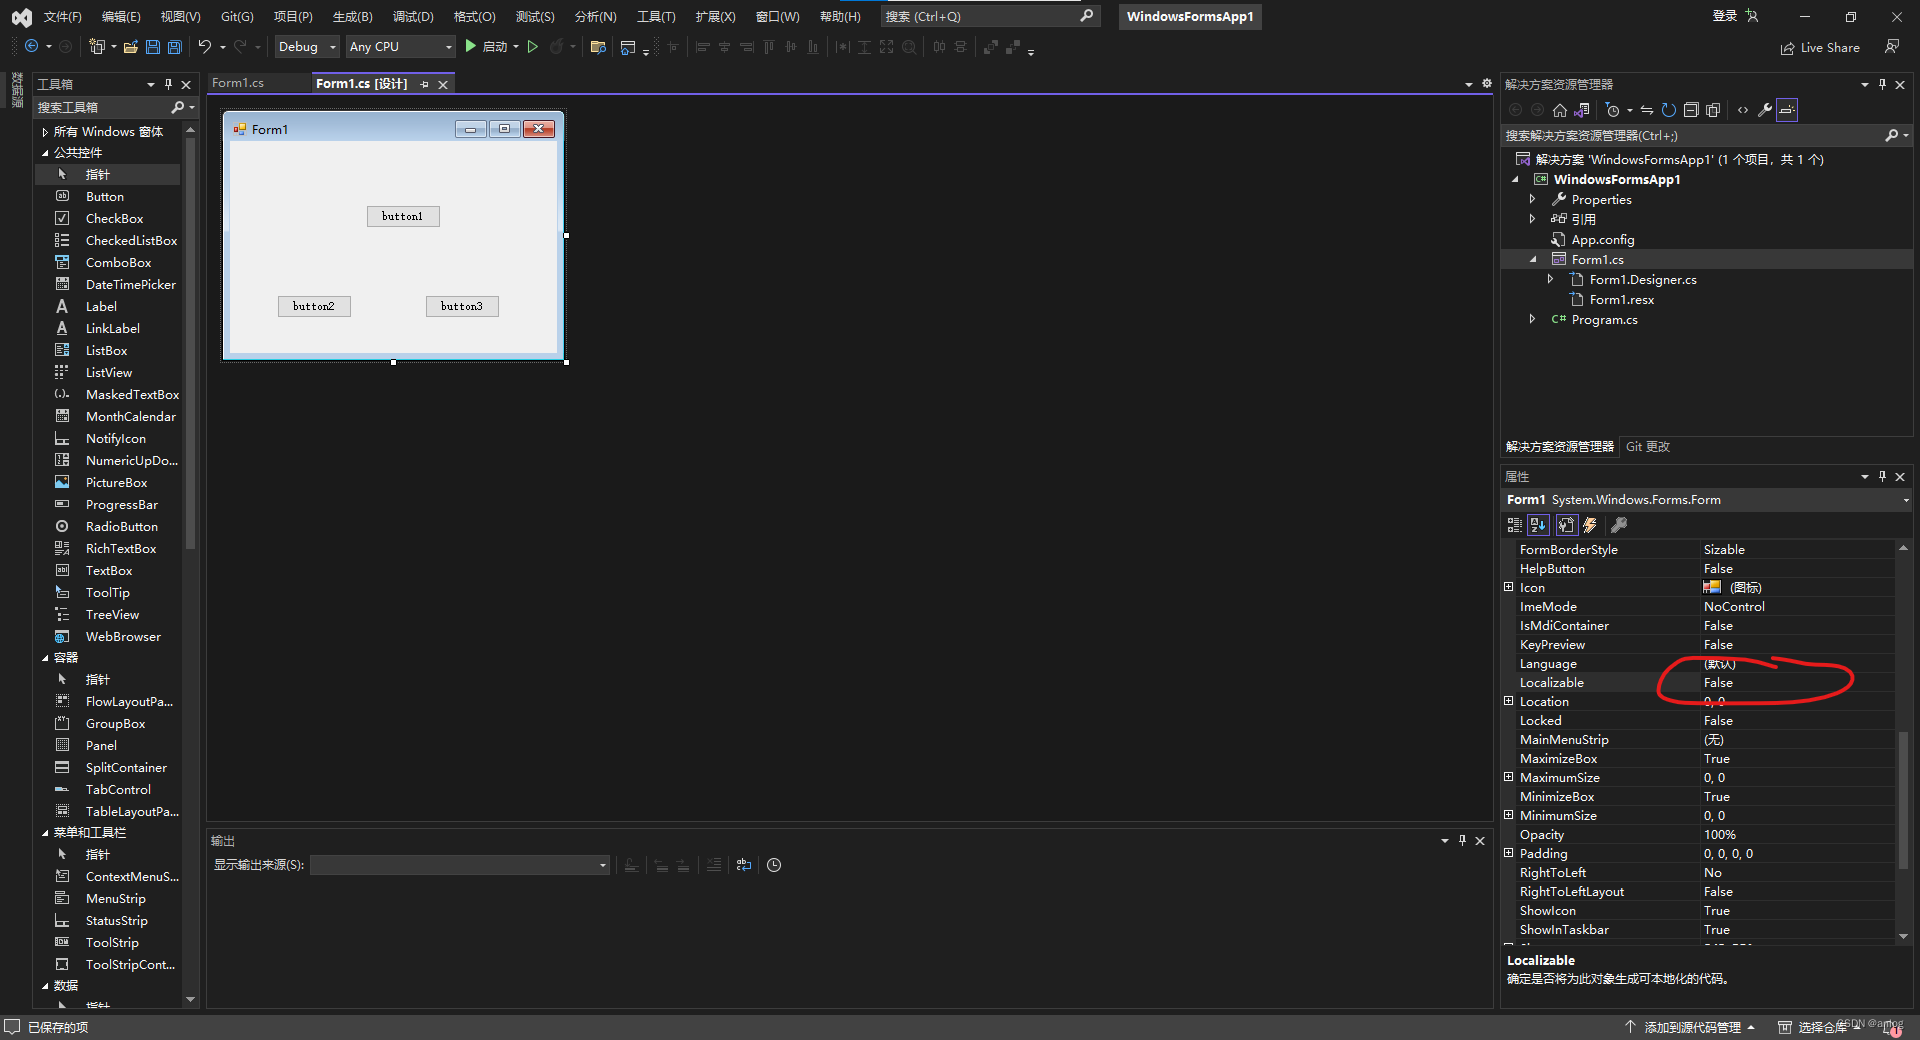Viewport: 1920px width, 1040px height.
Task: Expand the Properties node in Solution Explorer
Action: point(1532,199)
